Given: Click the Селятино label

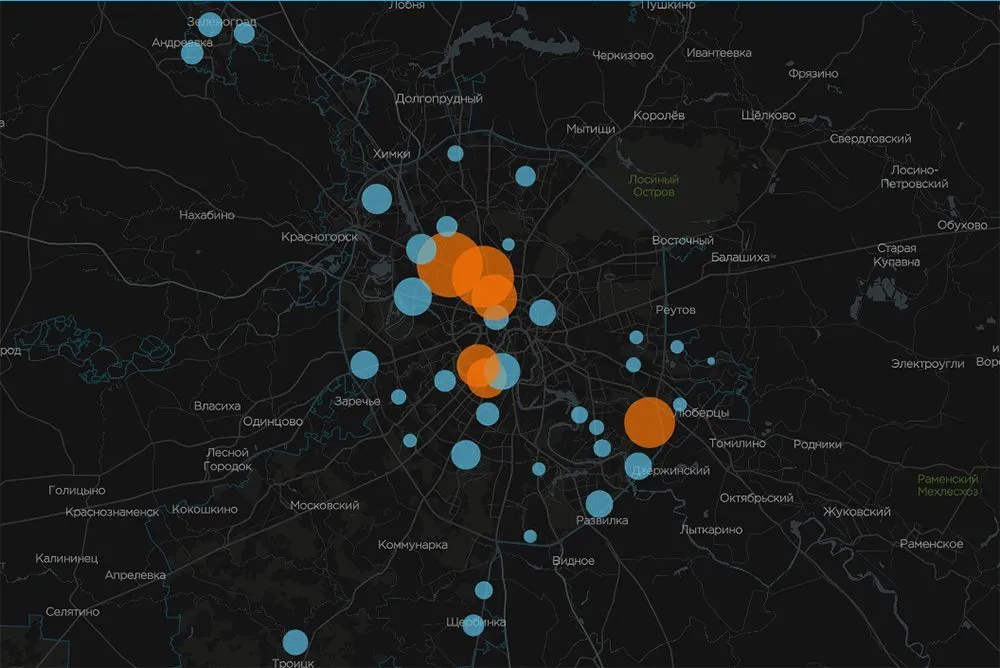Looking at the screenshot, I should 73,611.
